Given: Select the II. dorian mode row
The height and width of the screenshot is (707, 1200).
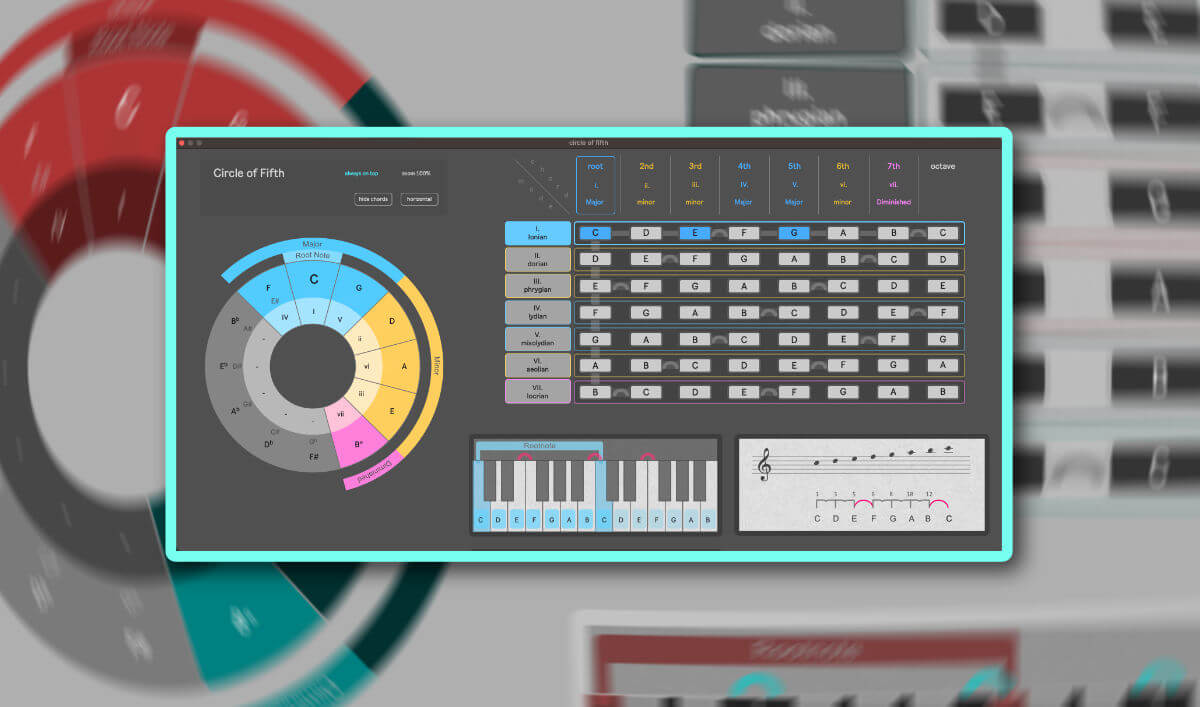Looking at the screenshot, I should tap(538, 260).
